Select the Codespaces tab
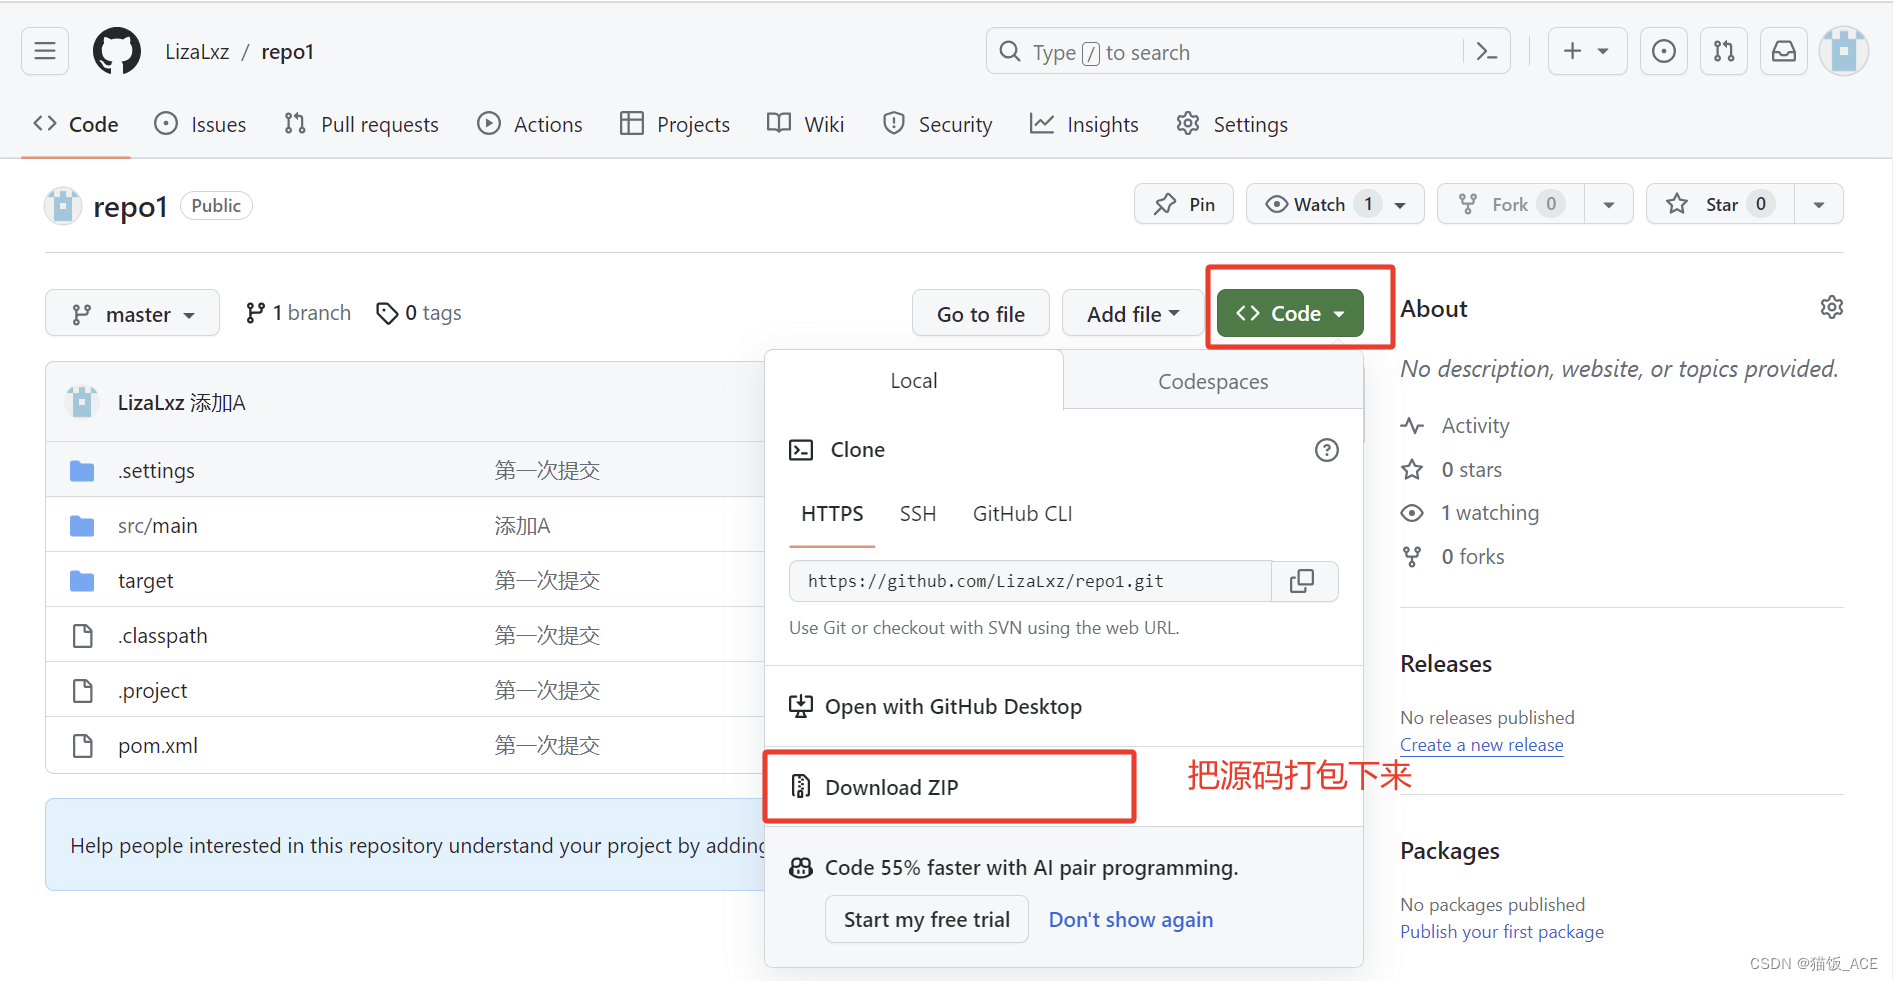The image size is (1893, 981). 1213,382
